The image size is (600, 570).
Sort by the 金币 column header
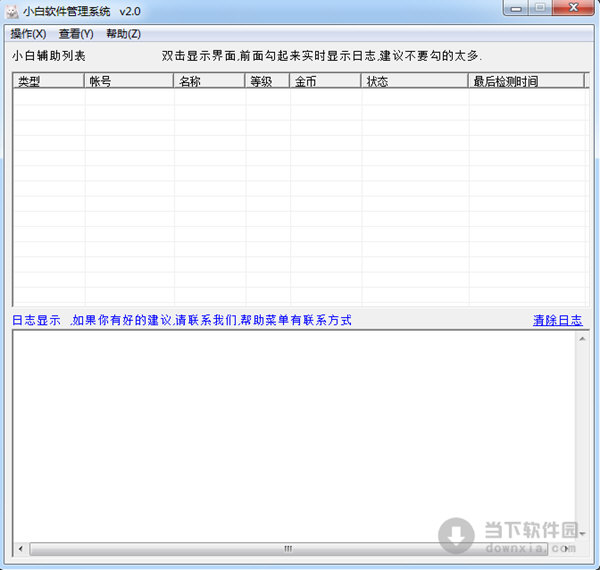tap(325, 81)
